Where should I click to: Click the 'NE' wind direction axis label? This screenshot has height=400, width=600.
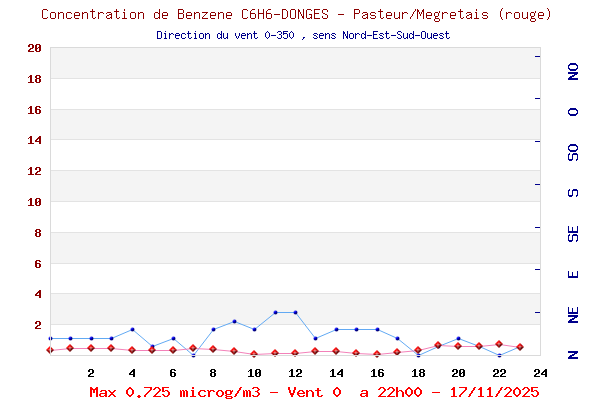tap(573, 315)
